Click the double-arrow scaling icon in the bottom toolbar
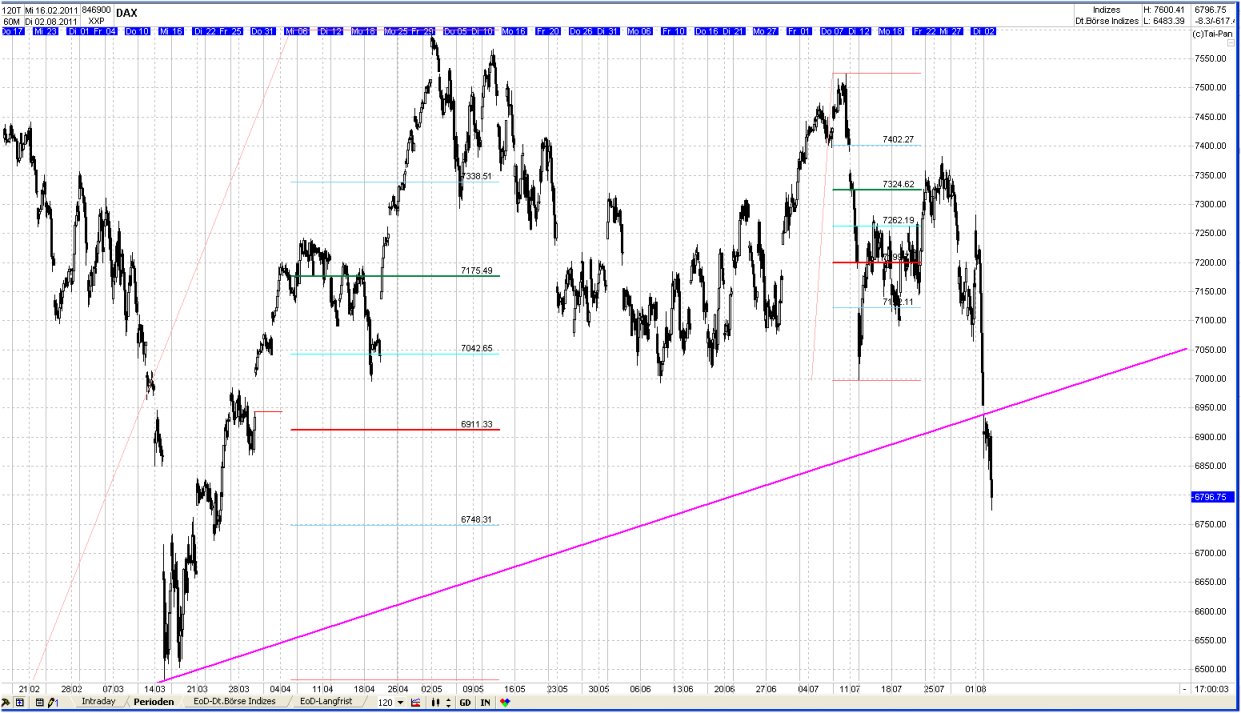Screen dimensions: 1241x713 (434, 702)
